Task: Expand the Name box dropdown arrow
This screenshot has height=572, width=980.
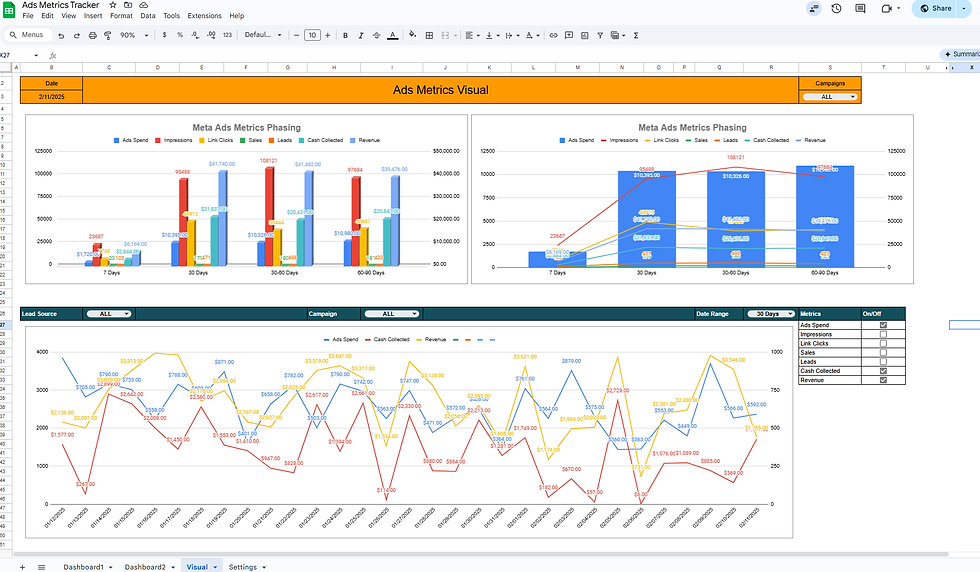Action: coord(36,56)
